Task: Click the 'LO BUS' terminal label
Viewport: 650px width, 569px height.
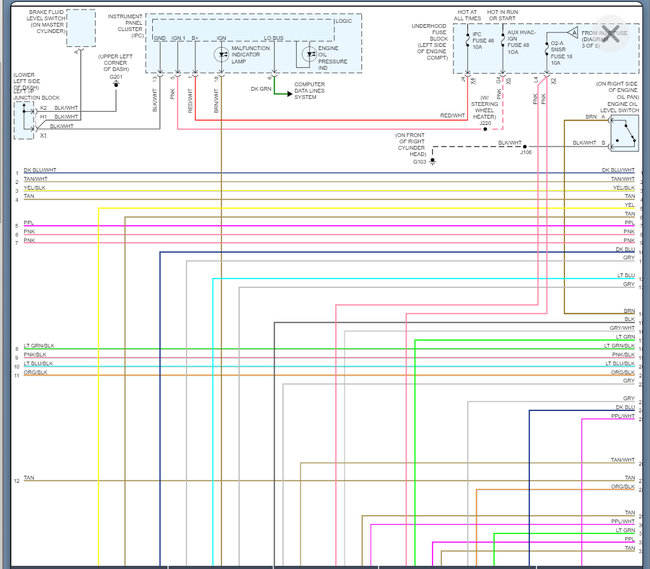Action: (274, 38)
